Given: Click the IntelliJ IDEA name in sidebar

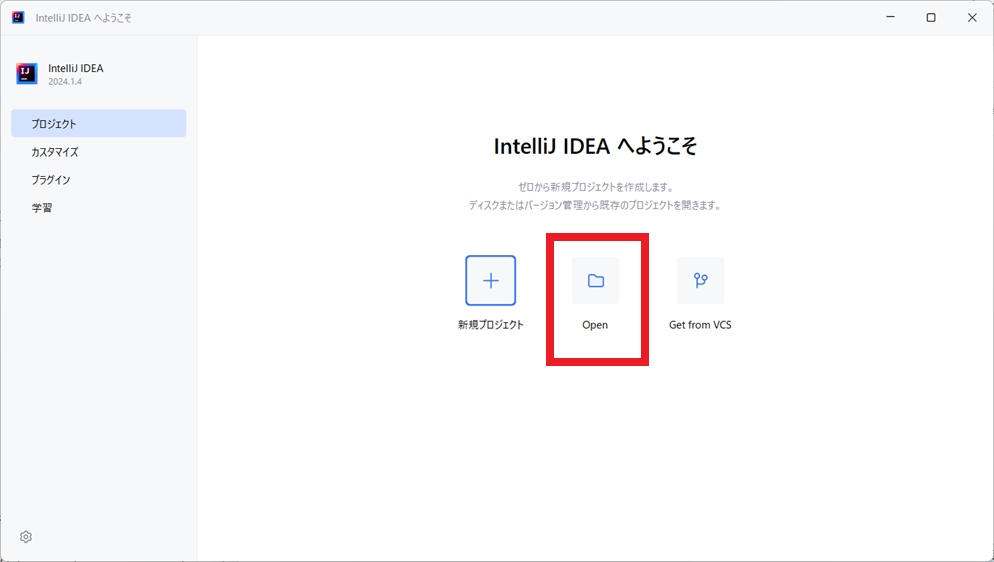Looking at the screenshot, I should (x=75, y=68).
